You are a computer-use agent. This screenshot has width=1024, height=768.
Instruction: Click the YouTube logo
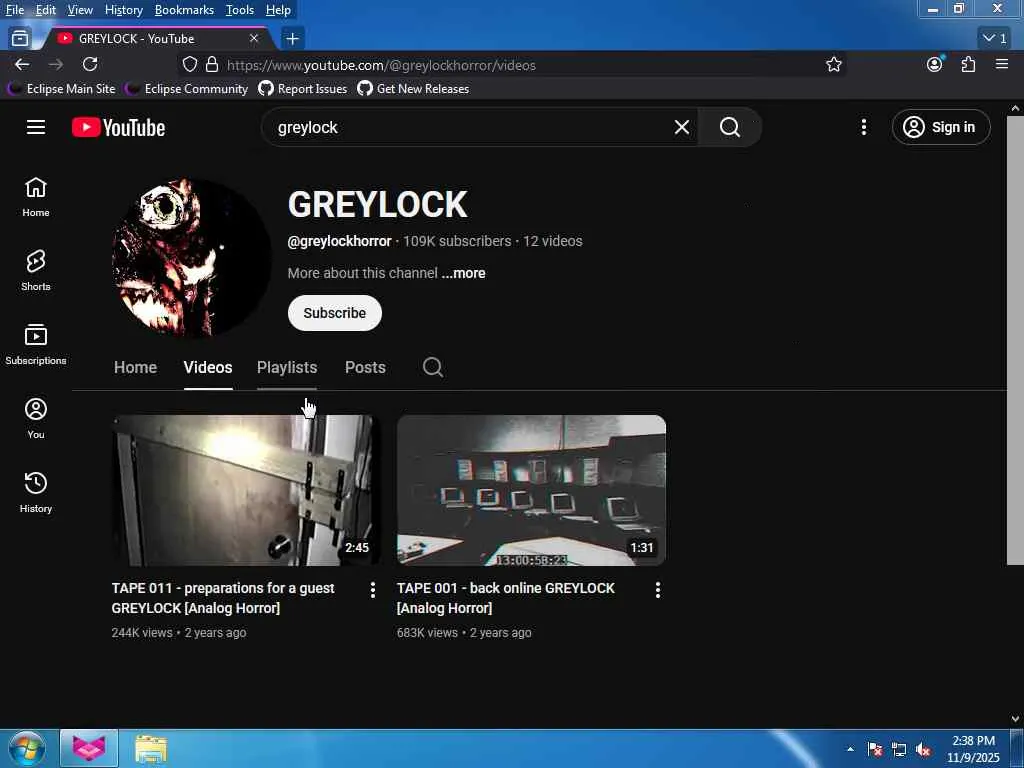click(118, 127)
